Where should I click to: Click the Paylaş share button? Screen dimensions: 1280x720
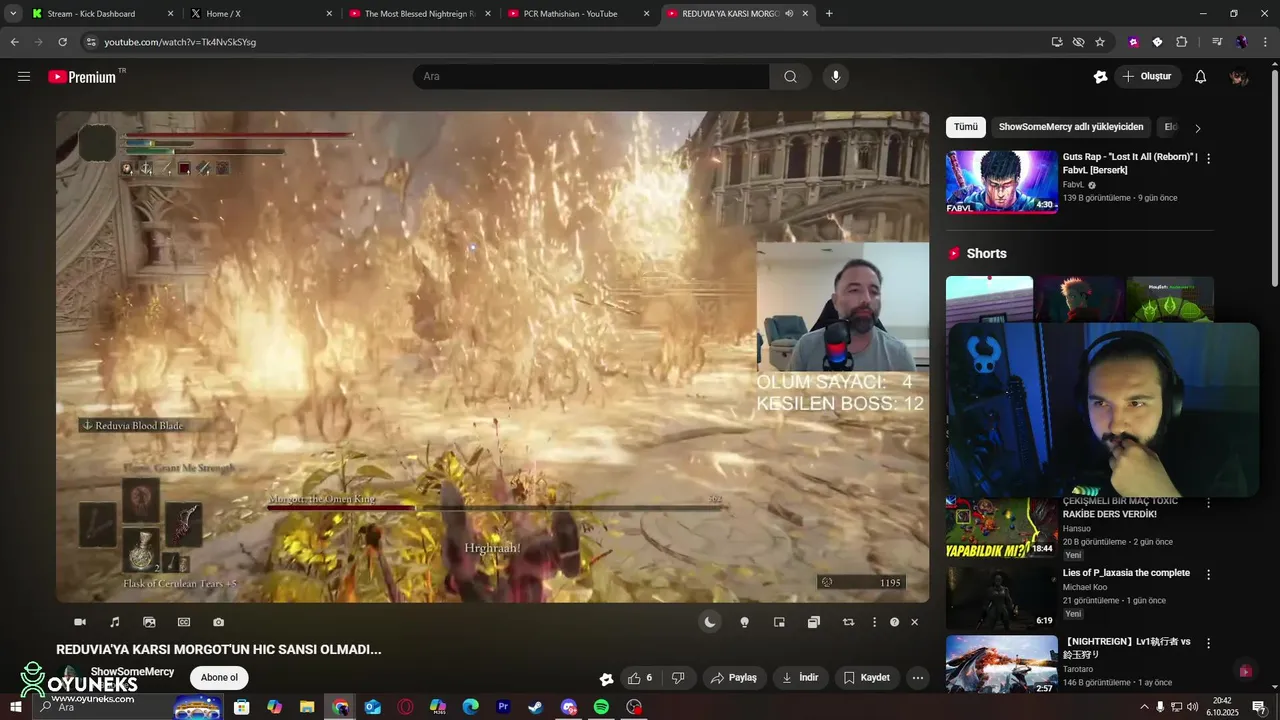tap(734, 678)
